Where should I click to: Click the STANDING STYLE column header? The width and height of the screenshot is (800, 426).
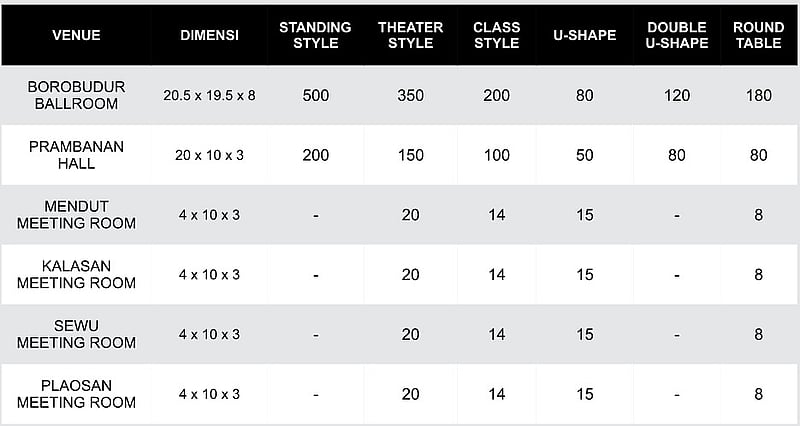(x=315, y=35)
